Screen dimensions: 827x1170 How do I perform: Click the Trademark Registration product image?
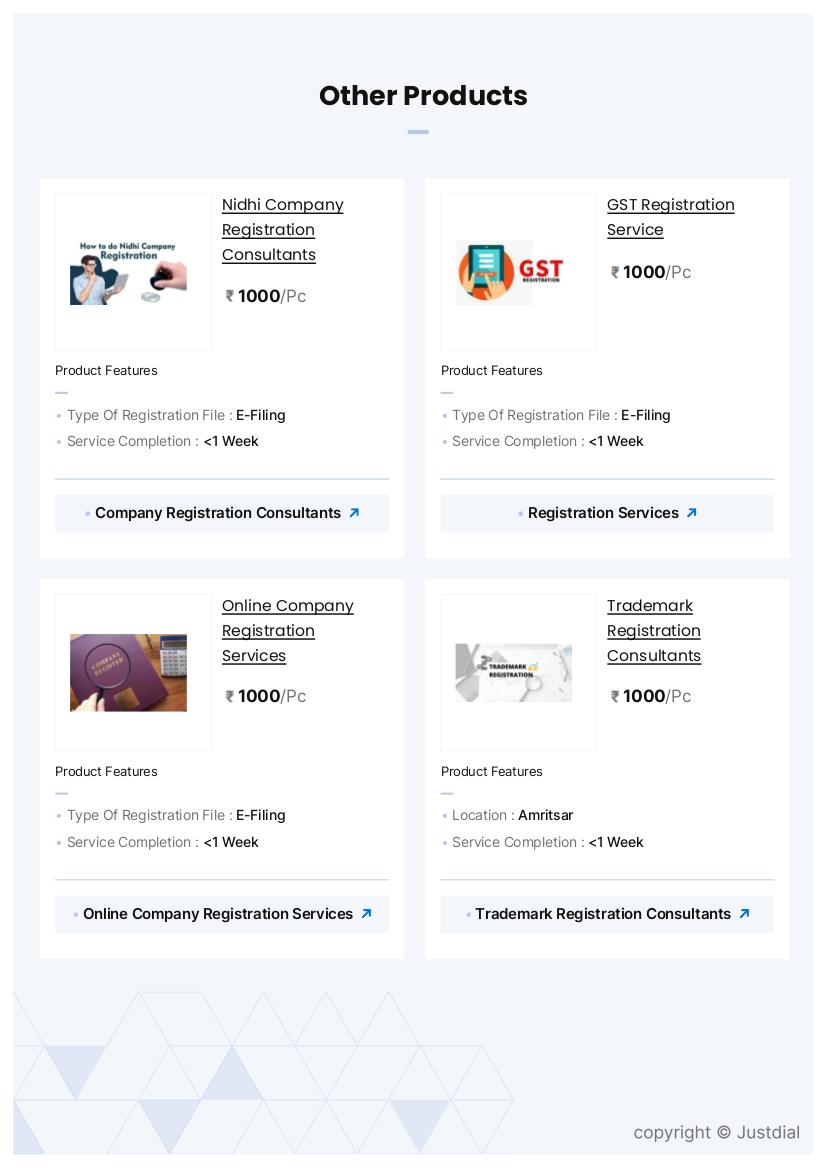[514, 673]
